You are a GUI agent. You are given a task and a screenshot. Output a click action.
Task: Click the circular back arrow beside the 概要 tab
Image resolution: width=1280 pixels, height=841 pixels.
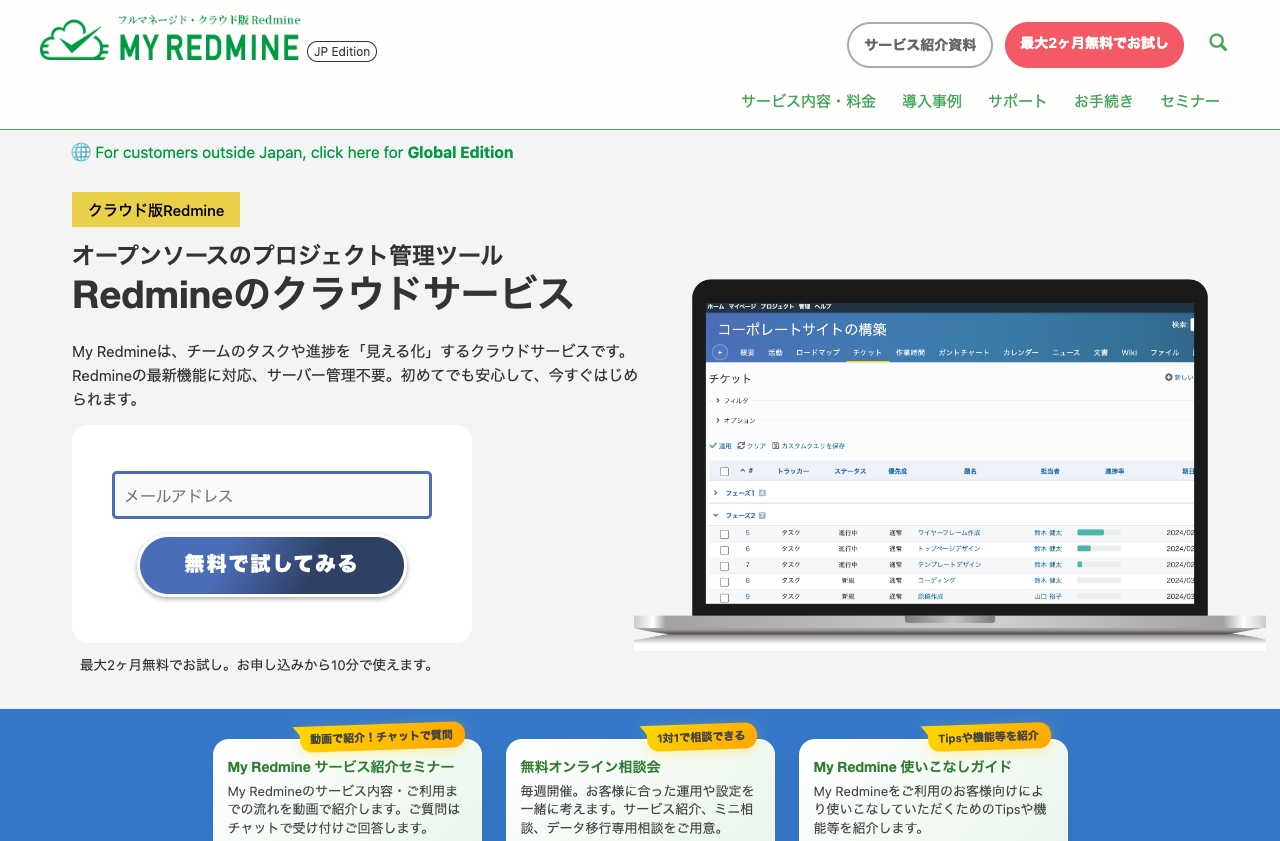click(720, 352)
